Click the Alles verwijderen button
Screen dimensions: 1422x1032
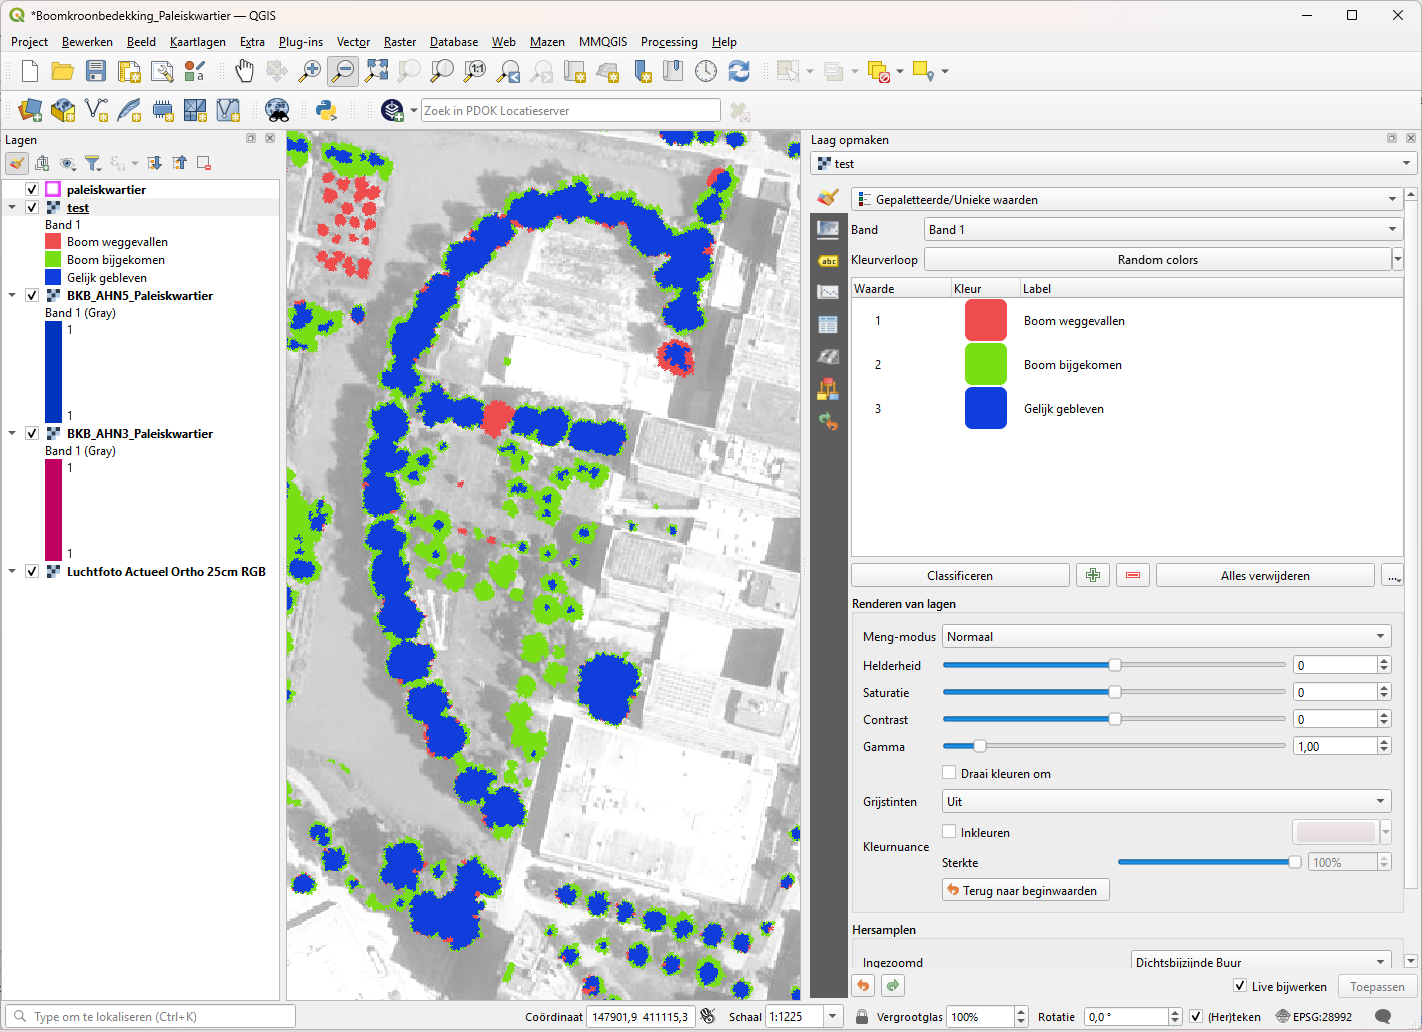tap(1264, 576)
